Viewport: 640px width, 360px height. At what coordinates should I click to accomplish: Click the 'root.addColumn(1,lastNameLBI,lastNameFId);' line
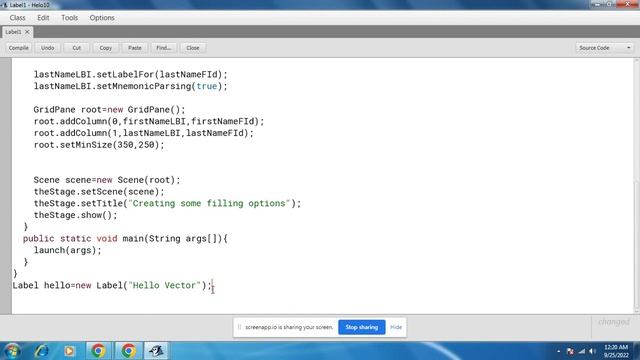coord(144,133)
